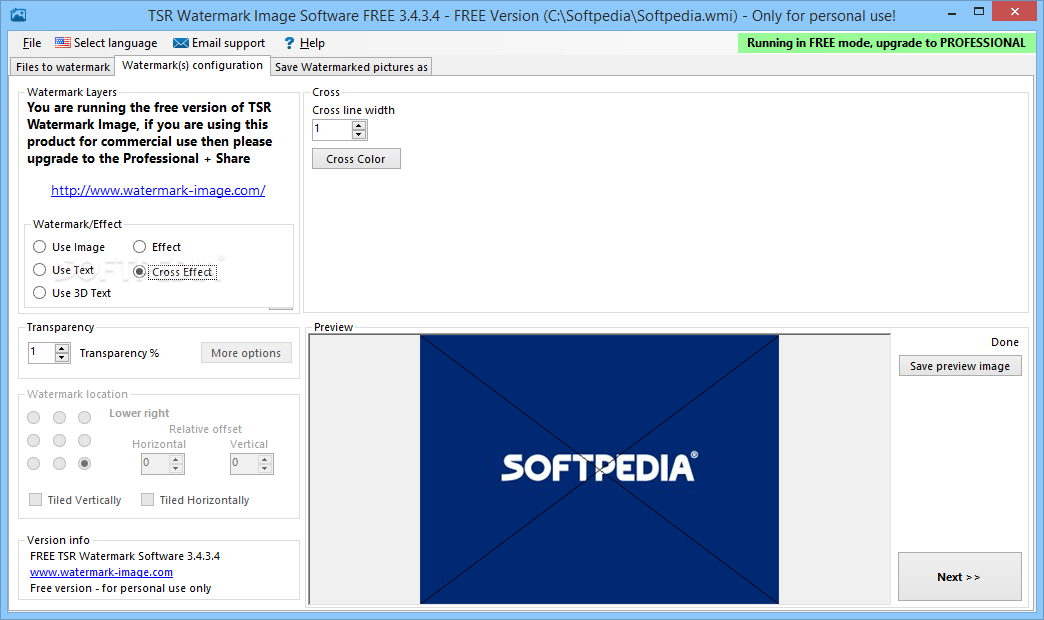Image resolution: width=1044 pixels, height=620 pixels.
Task: Click the Next >> button
Action: coord(959,577)
